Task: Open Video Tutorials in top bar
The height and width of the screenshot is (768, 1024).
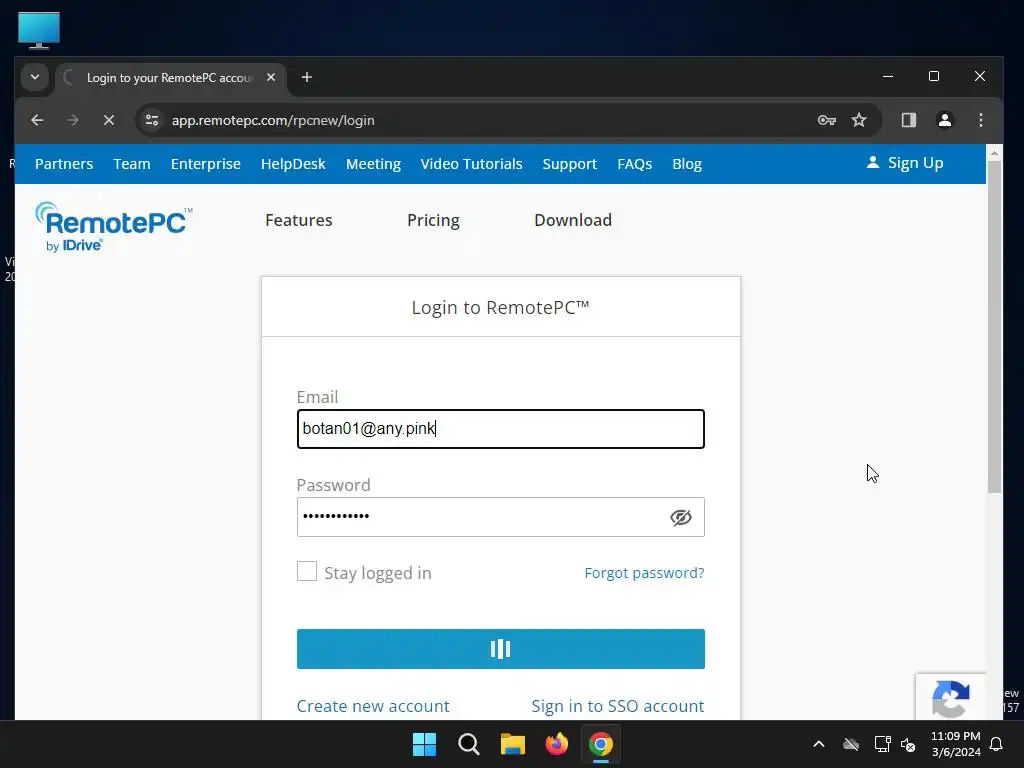Action: pyautogui.click(x=472, y=164)
